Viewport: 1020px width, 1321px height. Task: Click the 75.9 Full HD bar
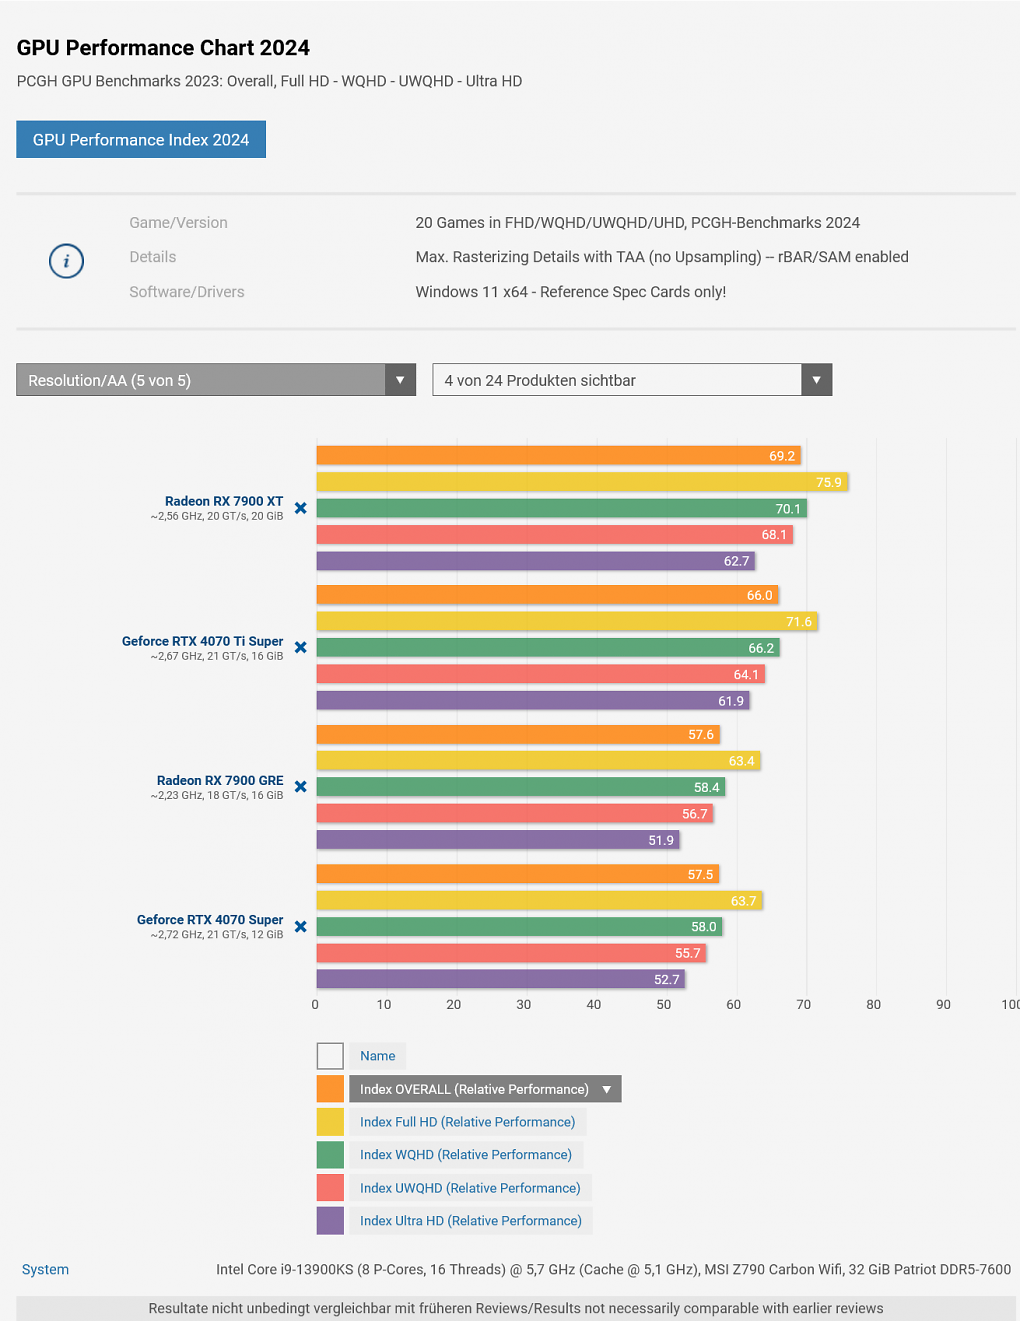pyautogui.click(x=582, y=482)
